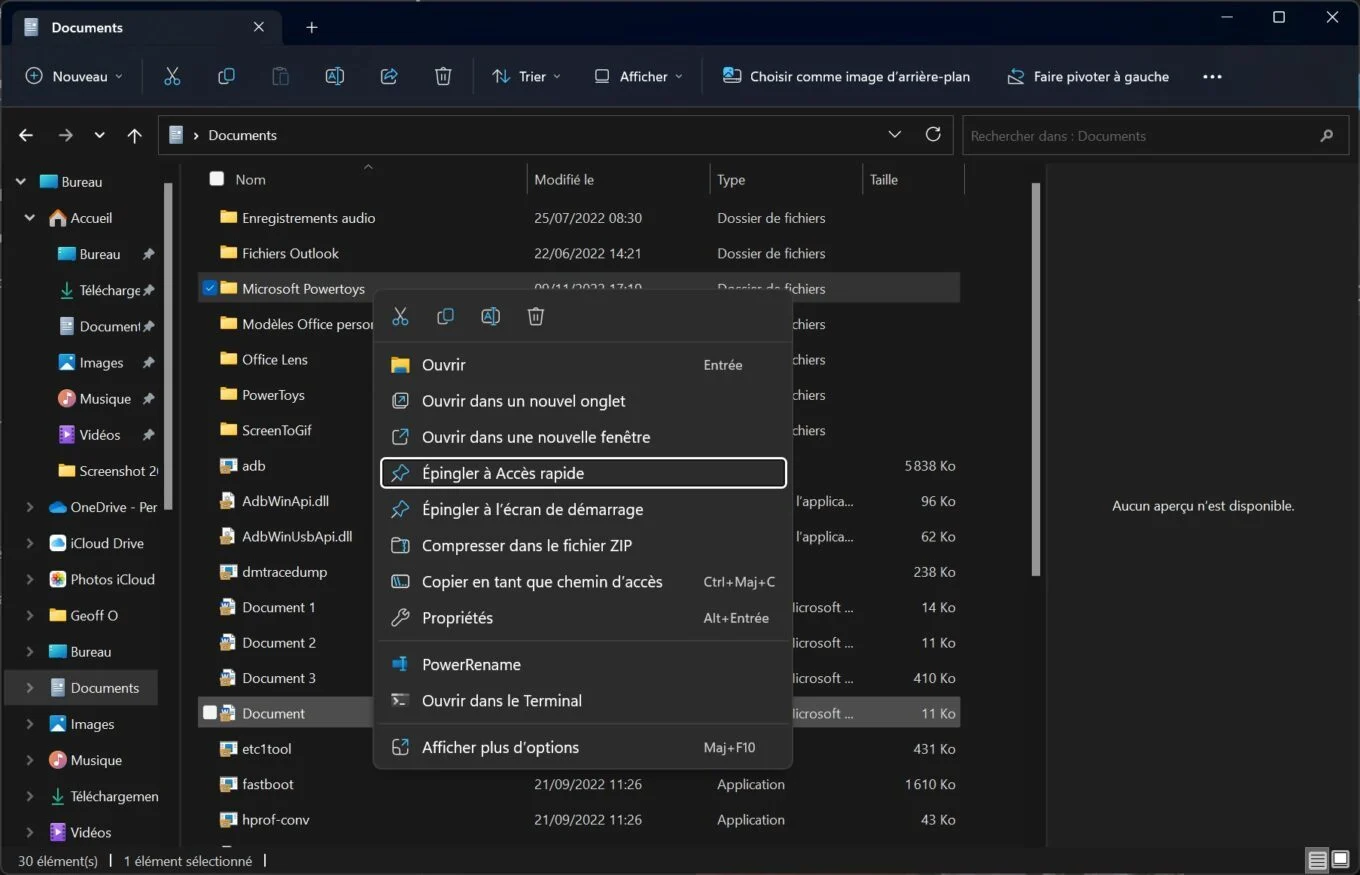Click the Rename icon in the top toolbar
This screenshot has height=875, width=1360.
(335, 76)
